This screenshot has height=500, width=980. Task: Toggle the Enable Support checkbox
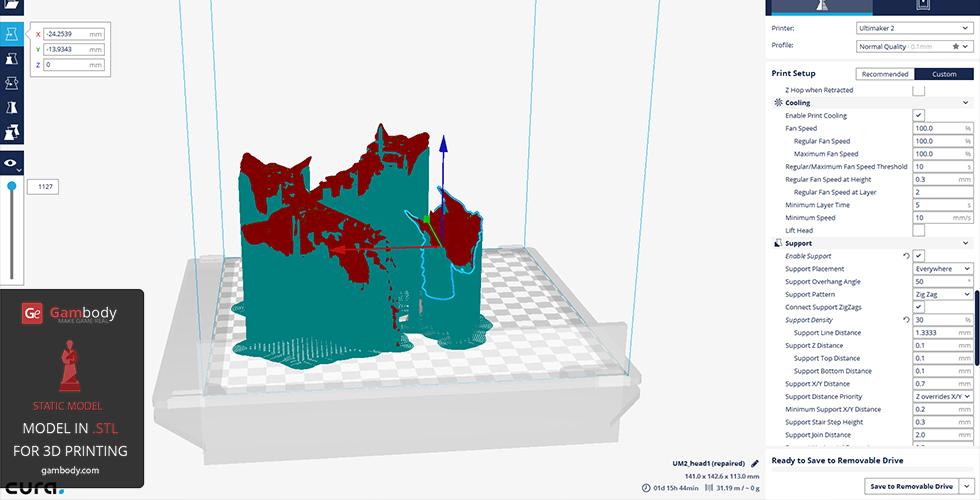tap(918, 256)
